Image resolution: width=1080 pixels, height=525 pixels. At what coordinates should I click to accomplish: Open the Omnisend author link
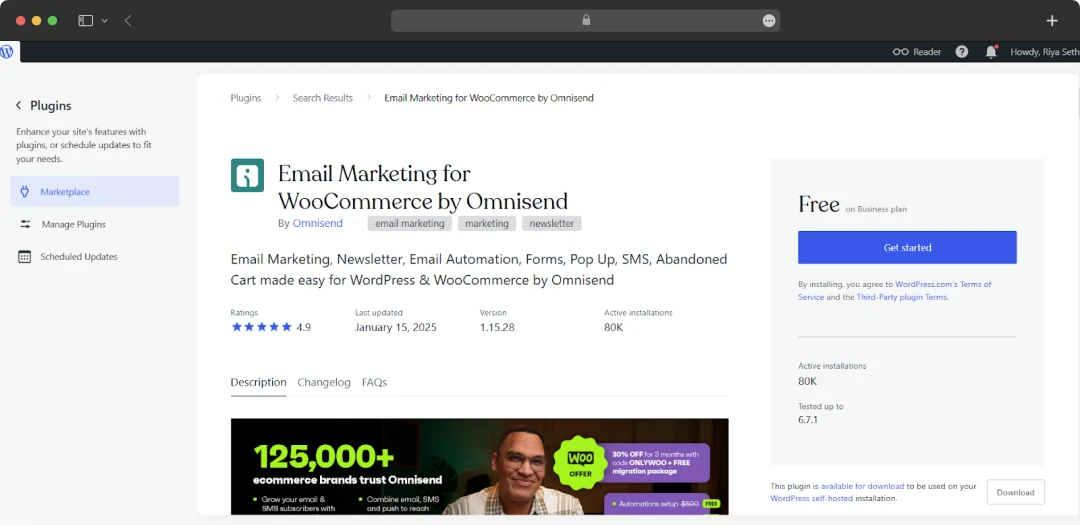click(318, 223)
